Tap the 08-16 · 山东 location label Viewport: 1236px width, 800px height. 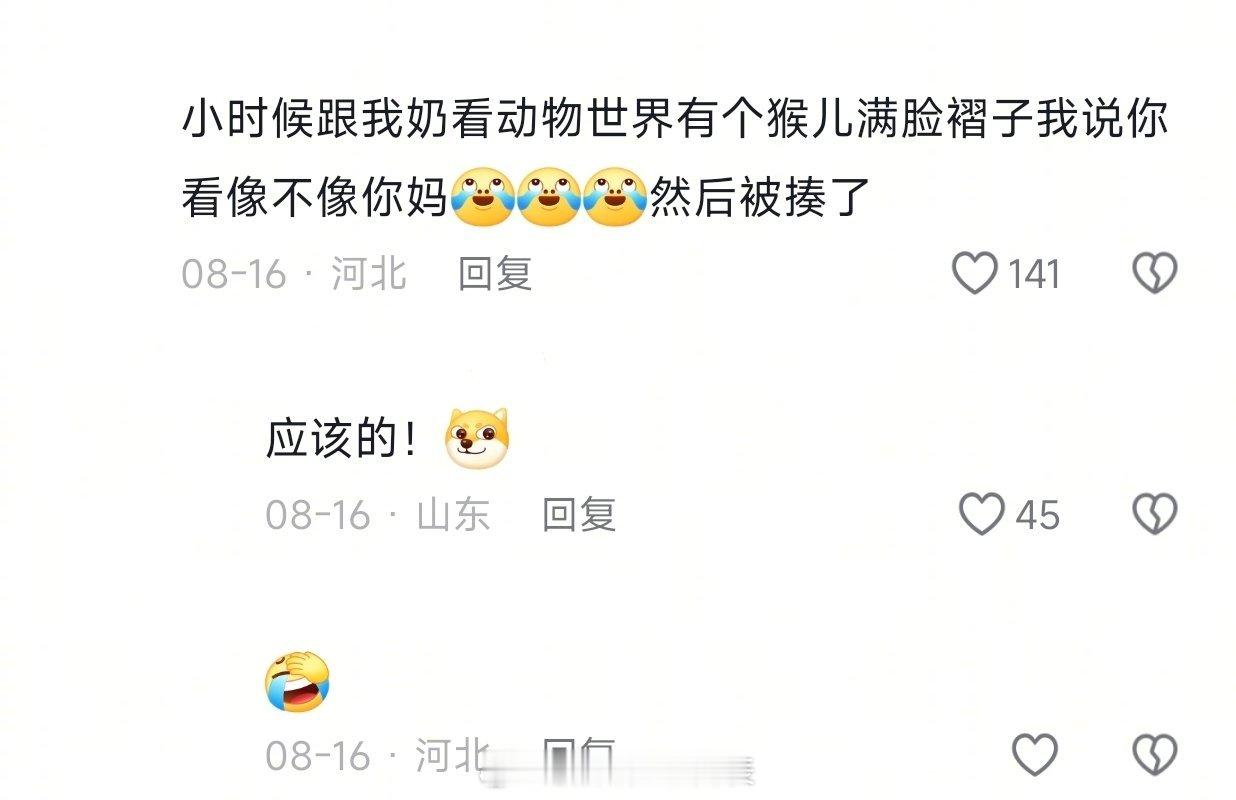coord(378,514)
